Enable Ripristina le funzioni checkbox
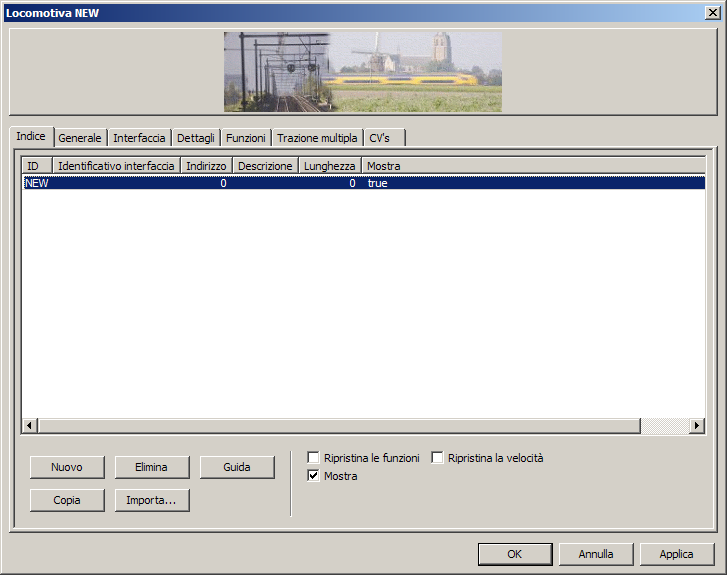Screen dimensions: 727x575 [315, 458]
